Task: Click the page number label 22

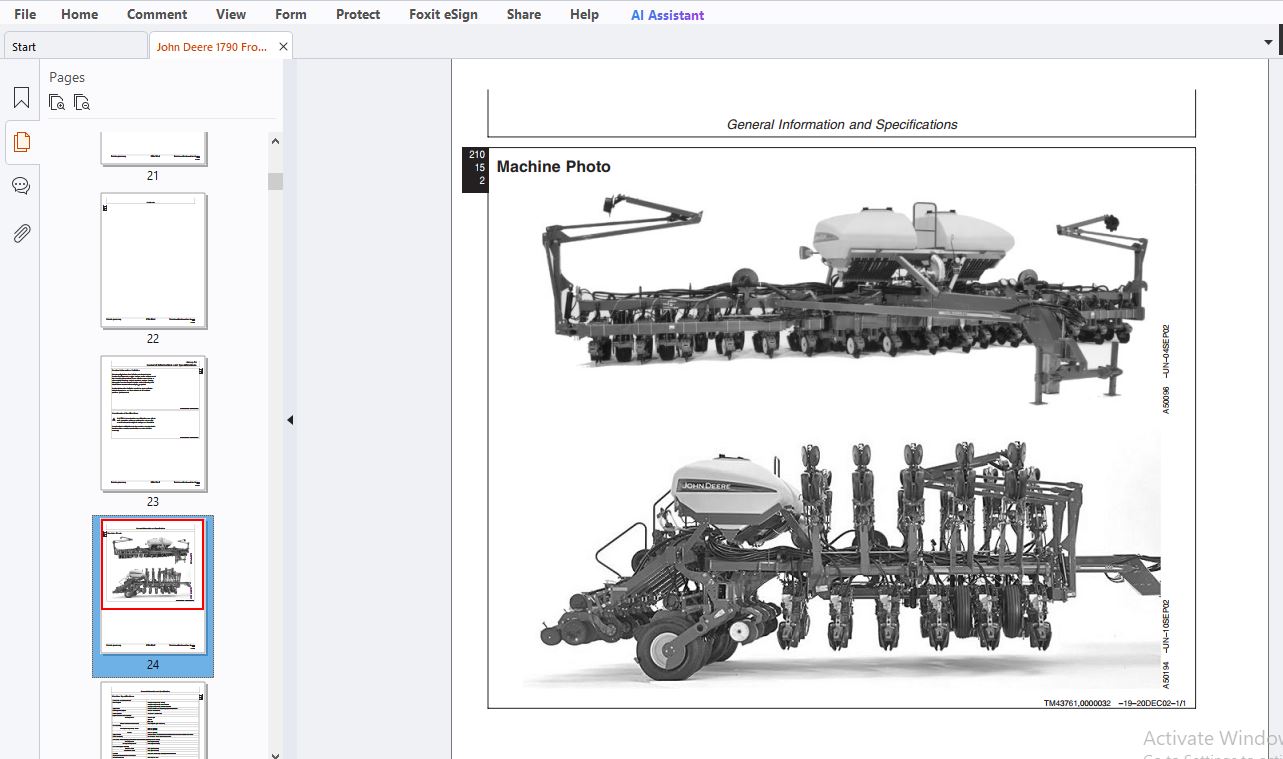Action: pyautogui.click(x=153, y=339)
